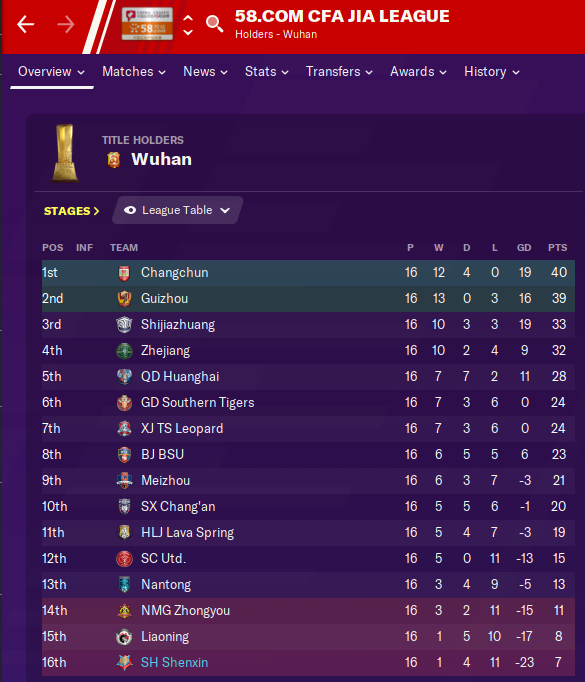Click the gold trophy image
This screenshot has width=585, height=682.
pos(65,153)
